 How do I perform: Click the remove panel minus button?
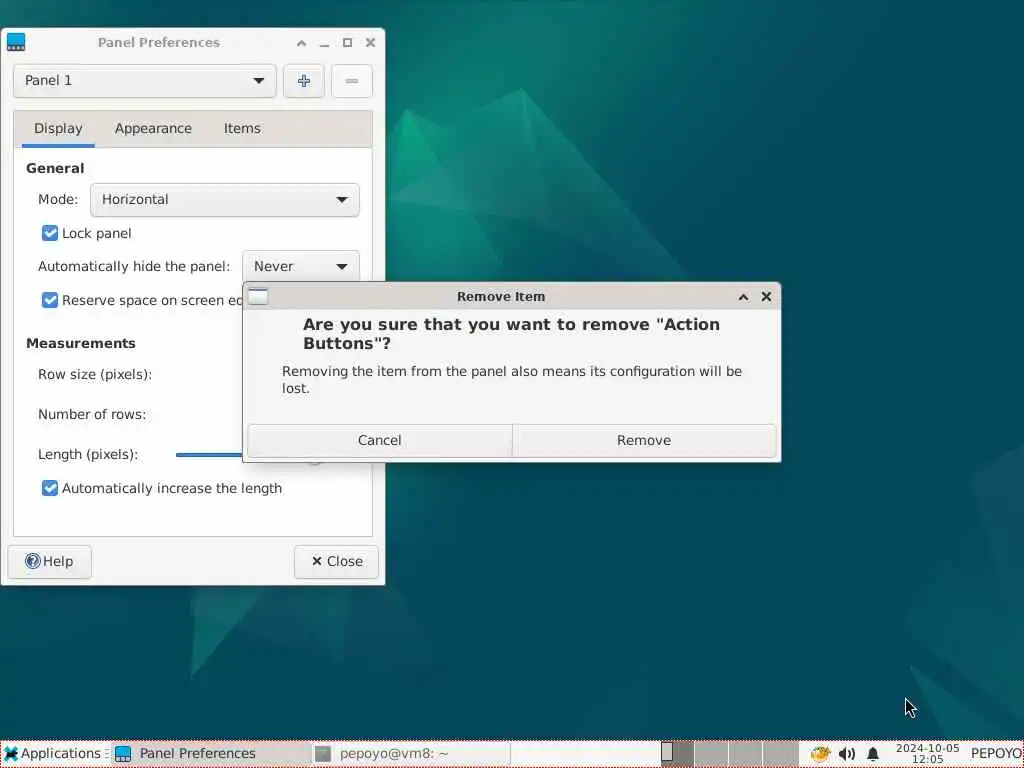(x=351, y=81)
